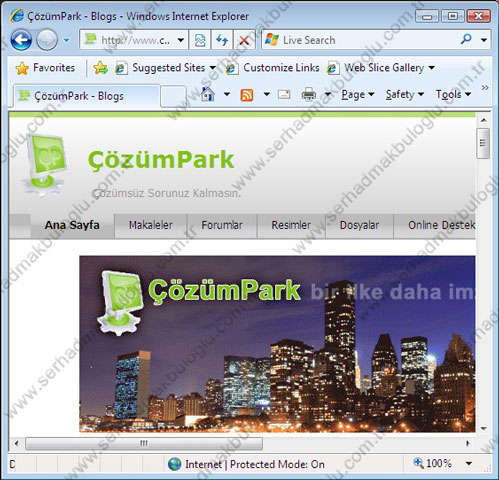Open the Tools menu
Viewport: 499px width, 480px height.
(x=453, y=95)
